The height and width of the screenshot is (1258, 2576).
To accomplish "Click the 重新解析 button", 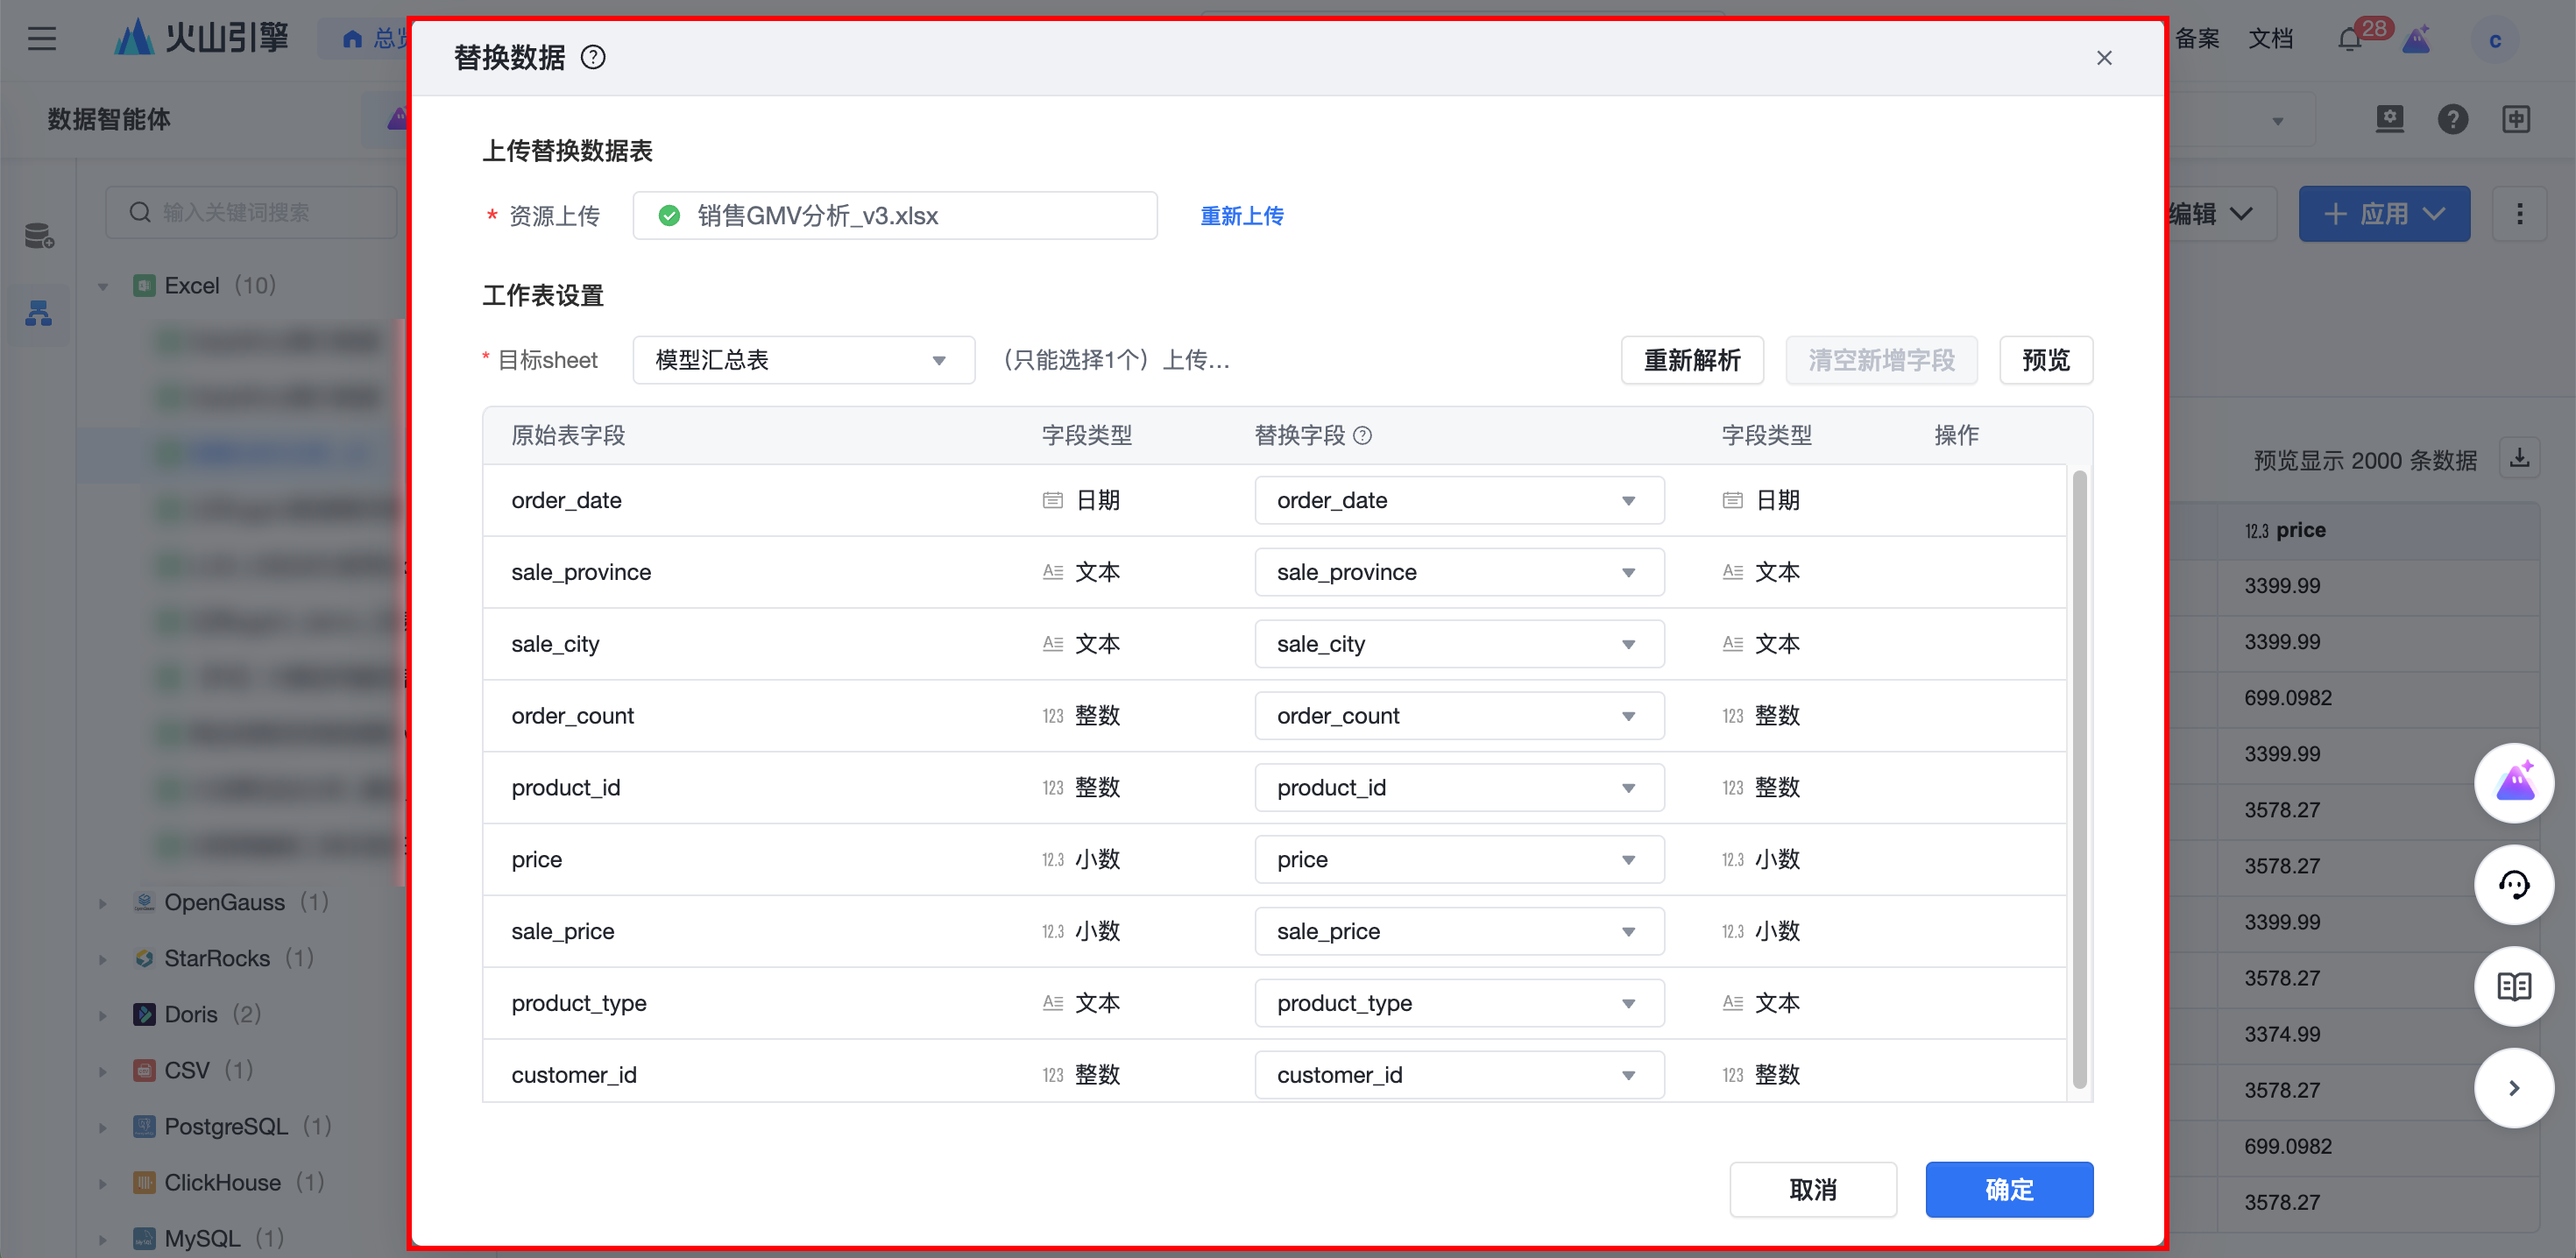I will pyautogui.click(x=1691, y=360).
